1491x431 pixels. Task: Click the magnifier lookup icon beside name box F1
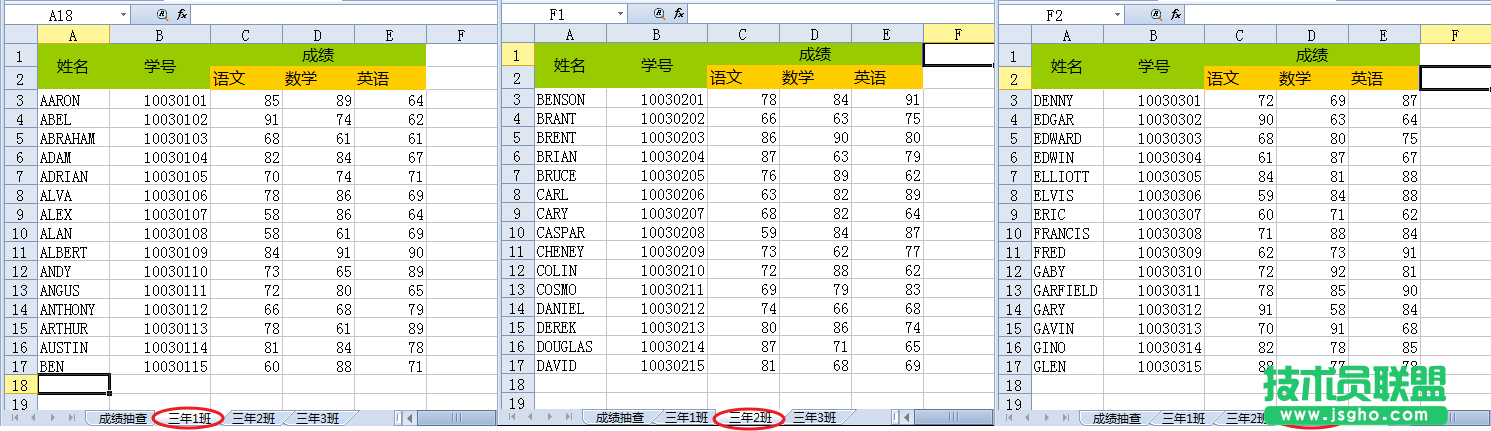coord(660,14)
